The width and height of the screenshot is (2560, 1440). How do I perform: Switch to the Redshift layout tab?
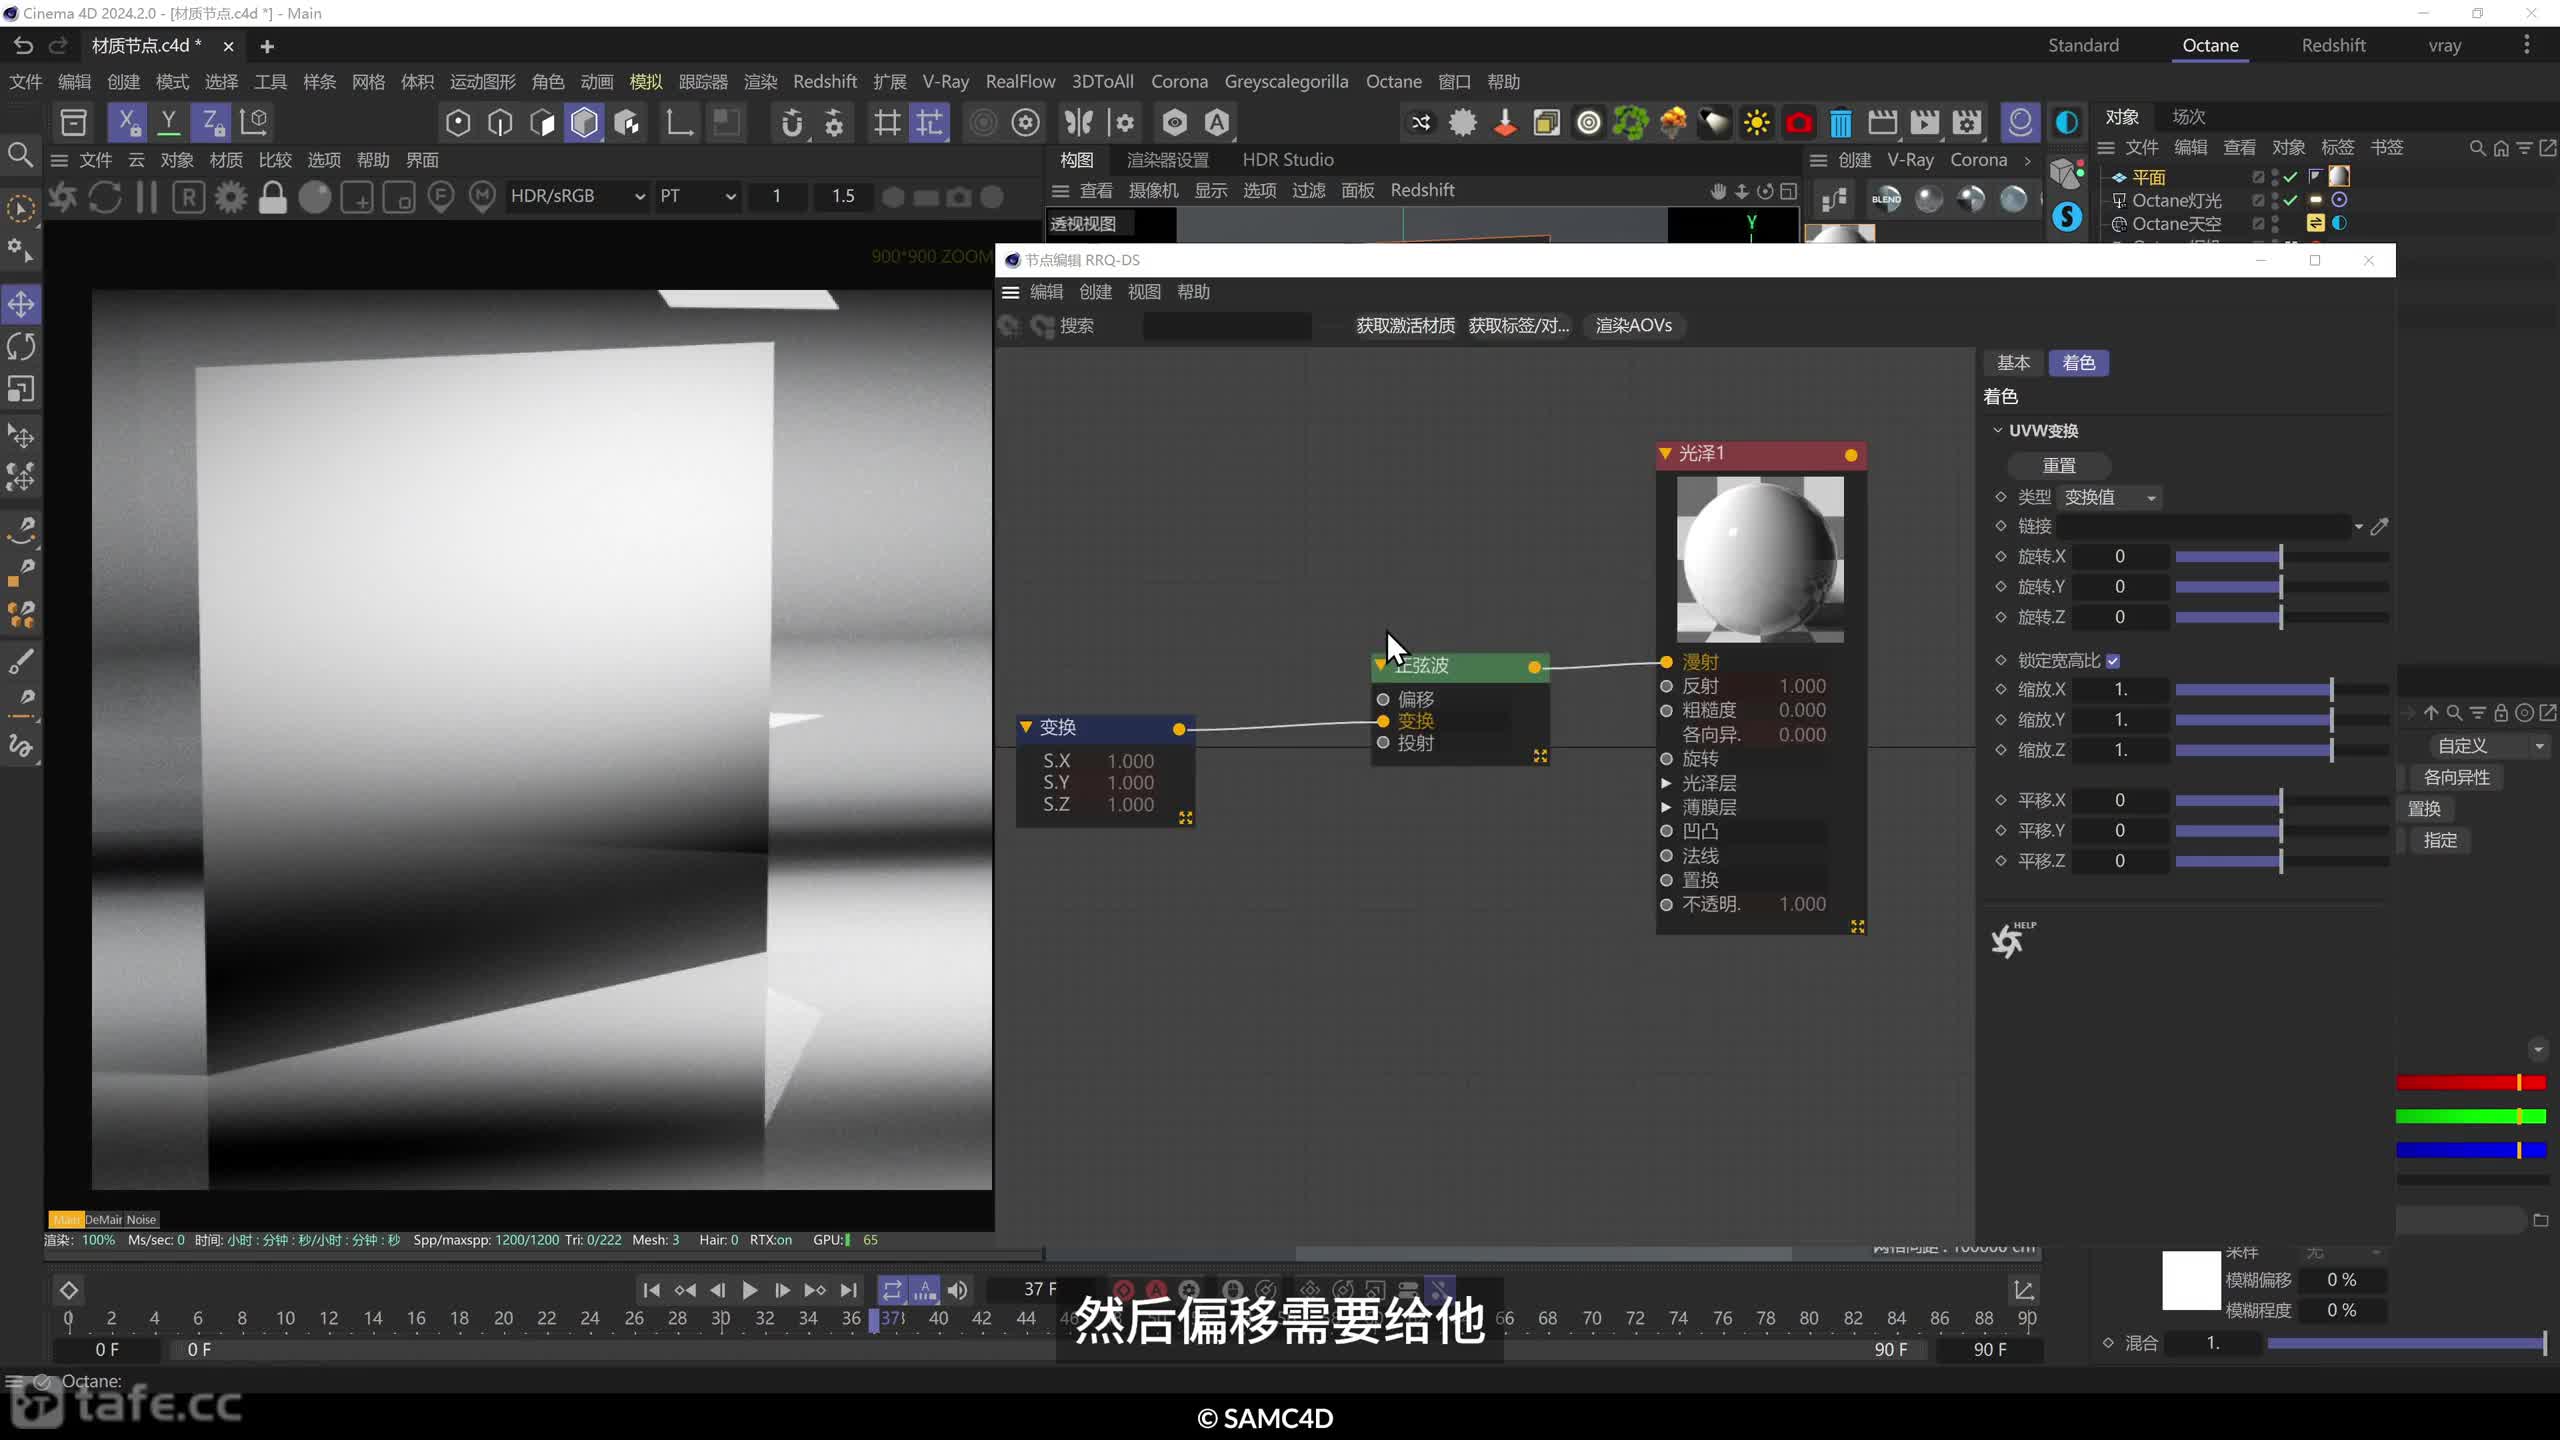(x=2333, y=45)
